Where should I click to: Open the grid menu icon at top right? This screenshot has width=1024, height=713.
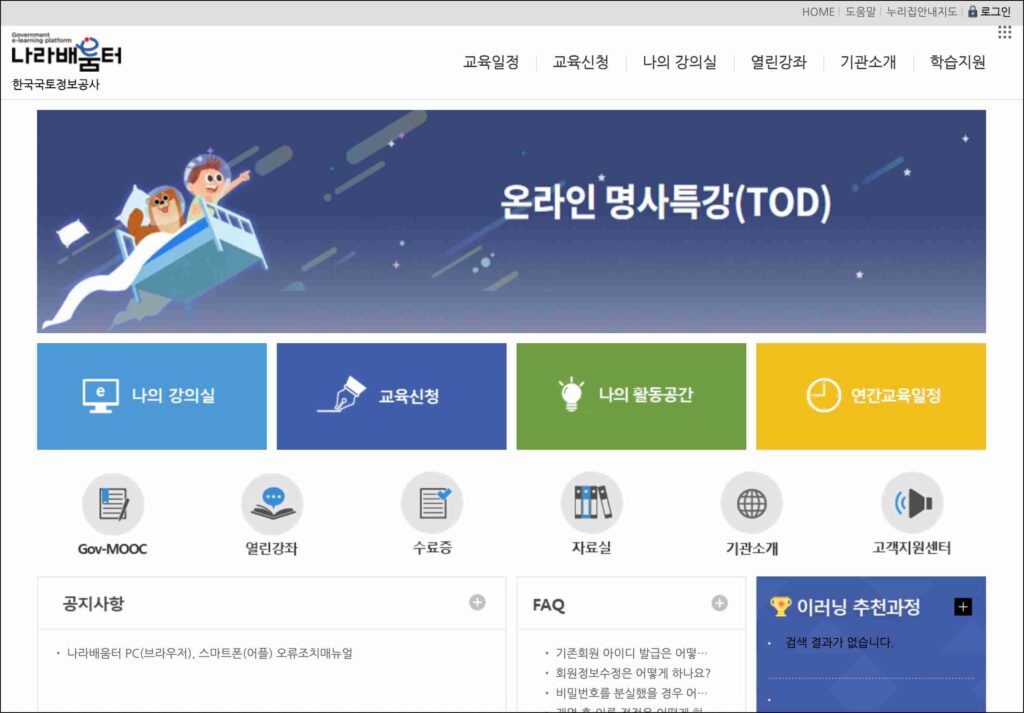pos(1004,33)
